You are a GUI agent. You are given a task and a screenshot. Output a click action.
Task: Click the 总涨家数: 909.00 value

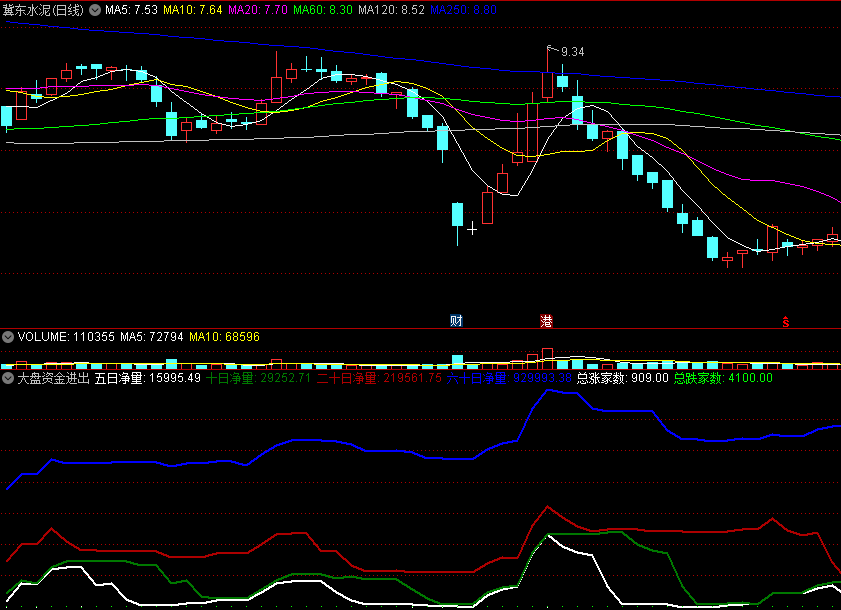click(x=623, y=378)
